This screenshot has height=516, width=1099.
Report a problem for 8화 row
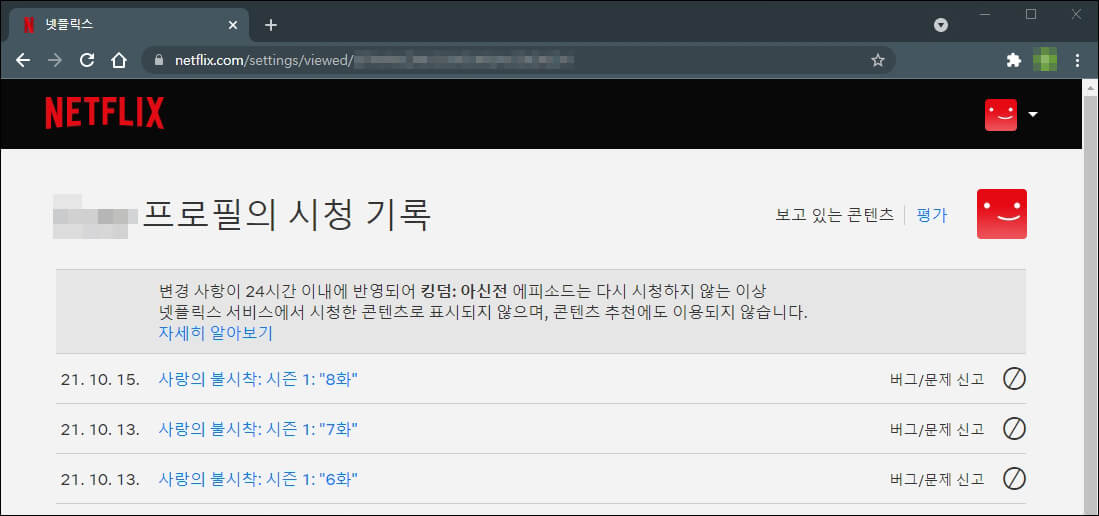[937, 379]
